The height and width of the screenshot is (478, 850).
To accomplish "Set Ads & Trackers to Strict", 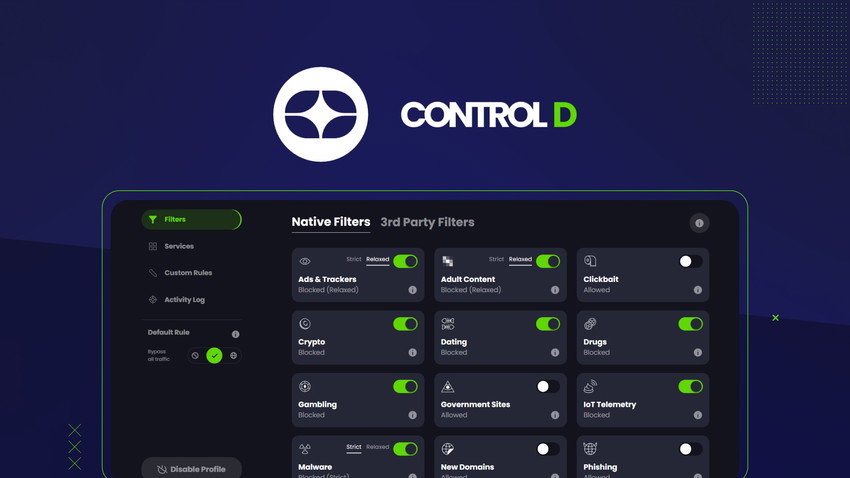I will pyautogui.click(x=353, y=259).
